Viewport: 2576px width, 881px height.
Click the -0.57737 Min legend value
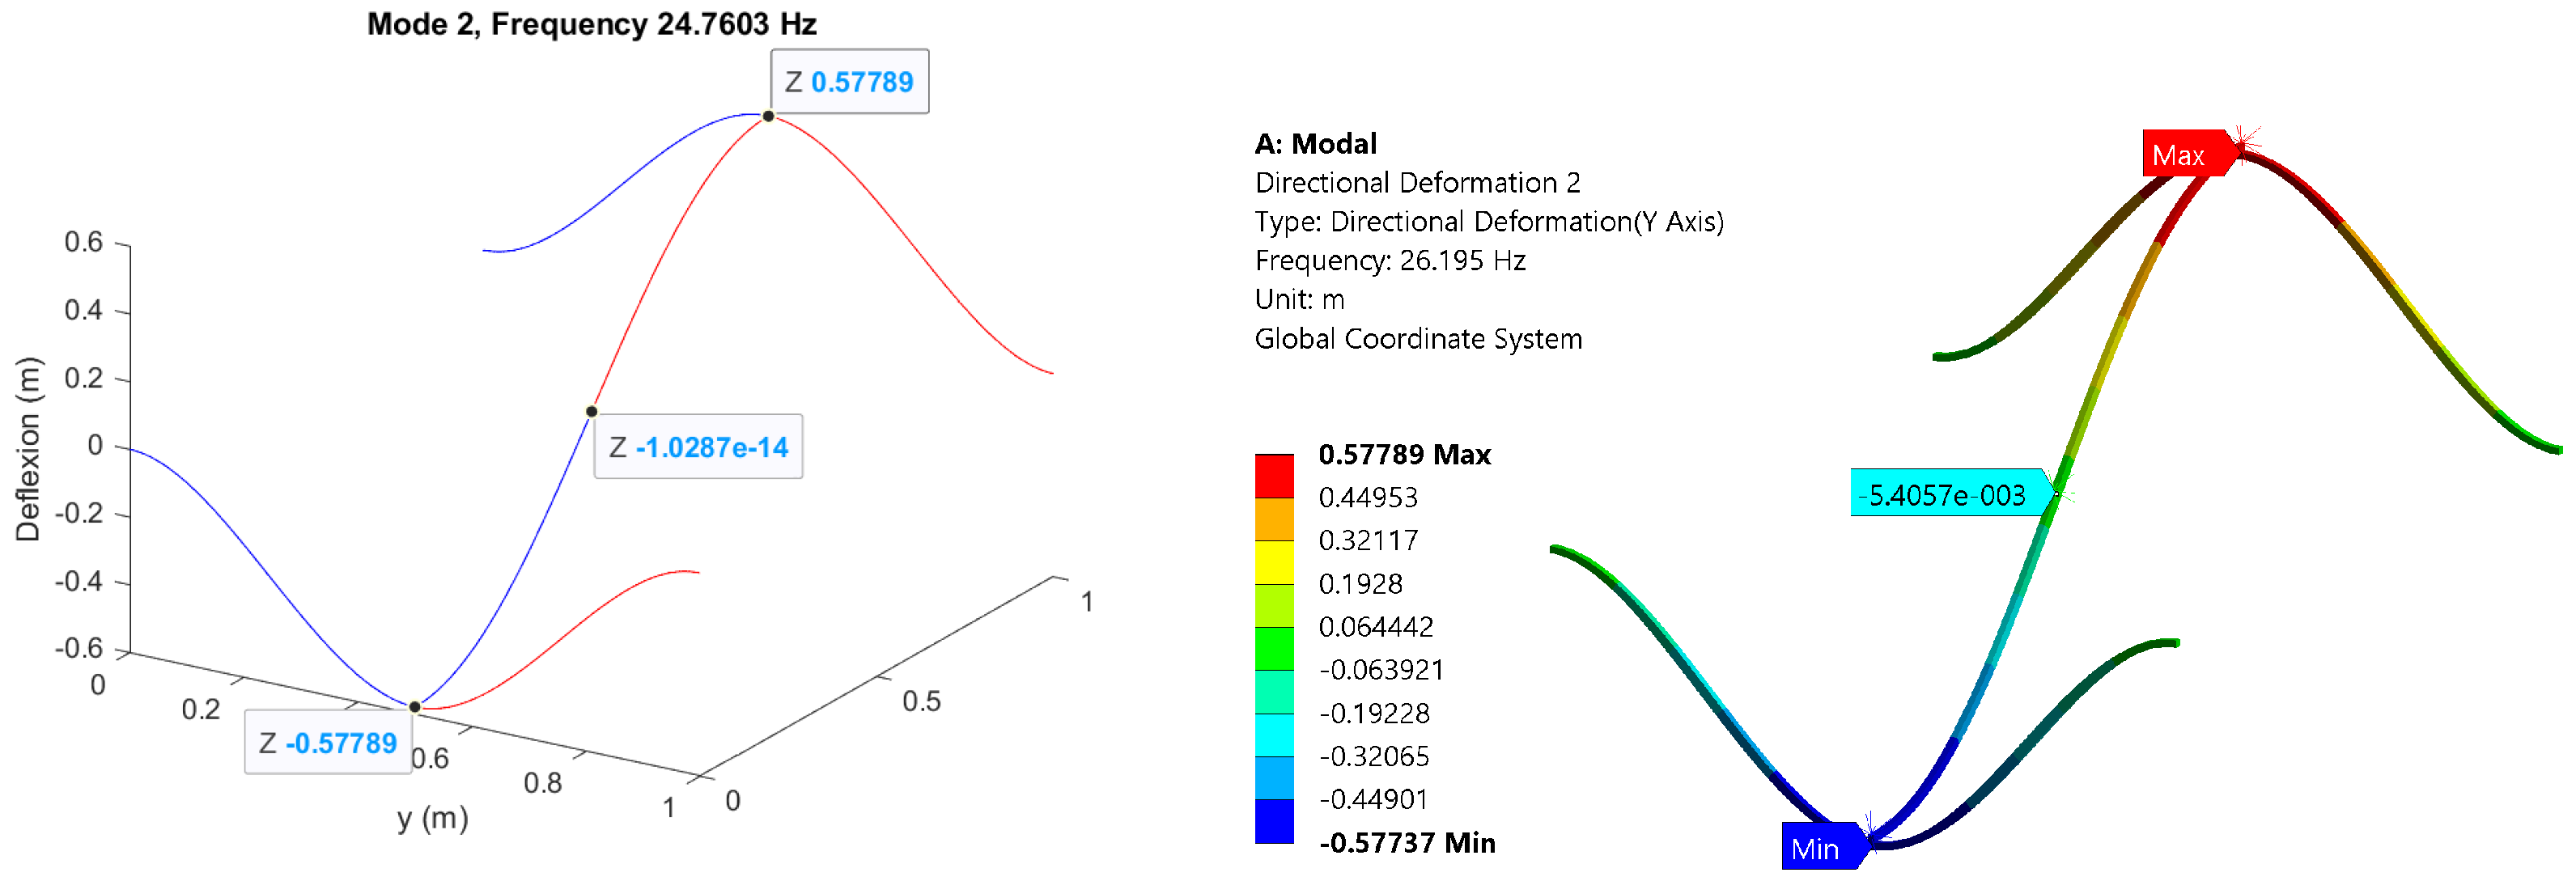(x=1407, y=843)
